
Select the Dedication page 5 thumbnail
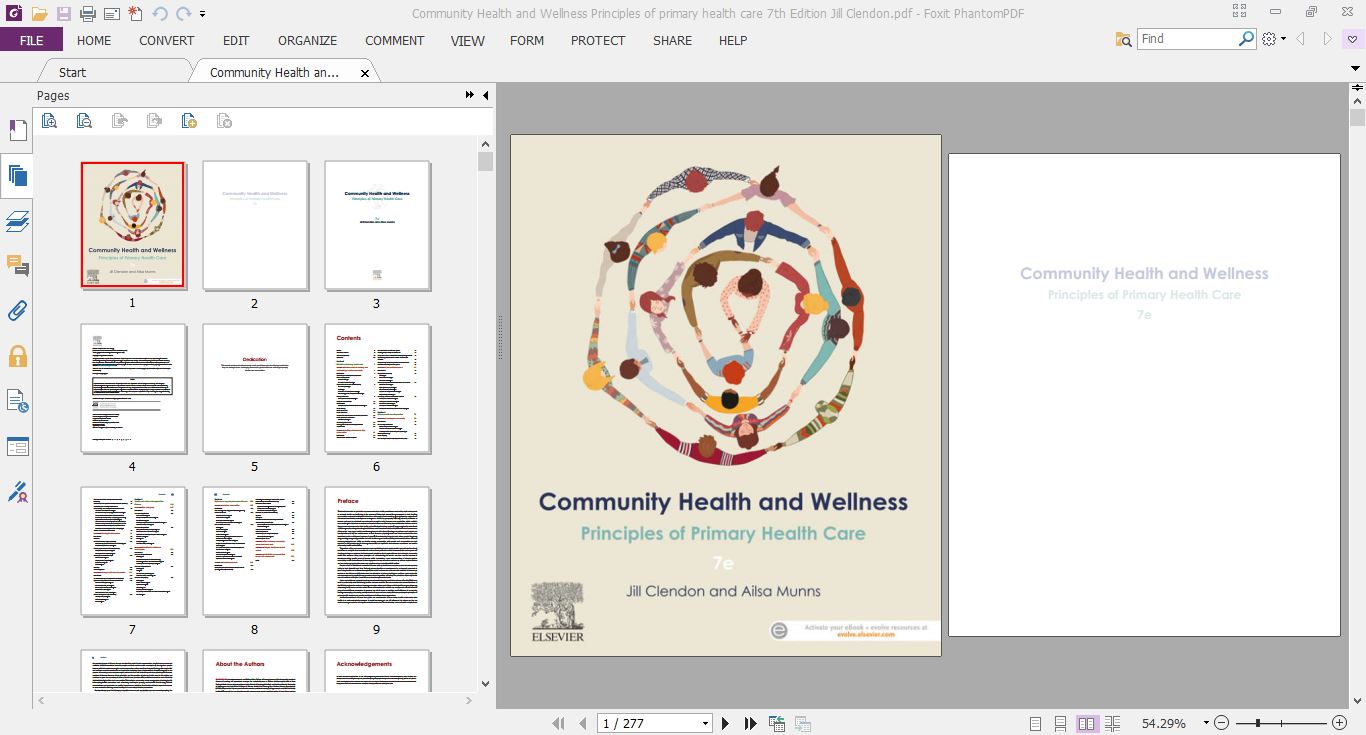pyautogui.click(x=255, y=388)
